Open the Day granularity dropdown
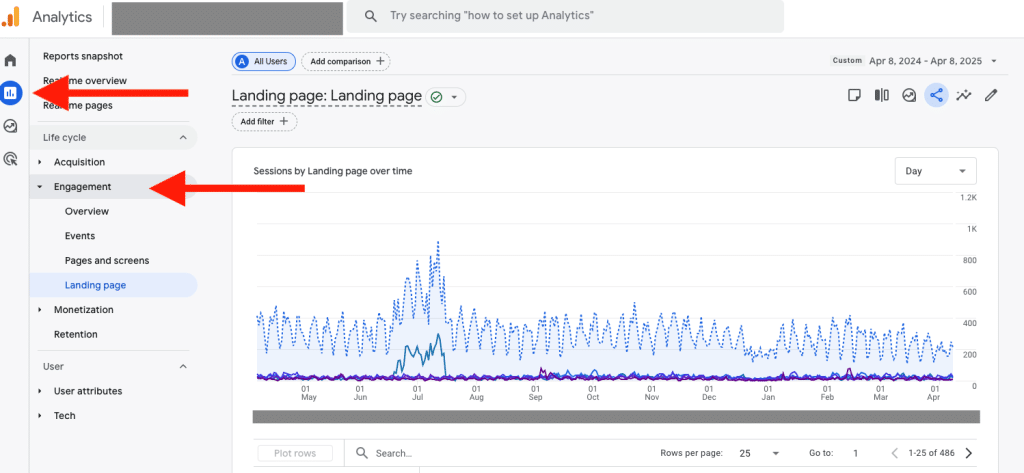1024x473 pixels. pyautogui.click(x=935, y=171)
